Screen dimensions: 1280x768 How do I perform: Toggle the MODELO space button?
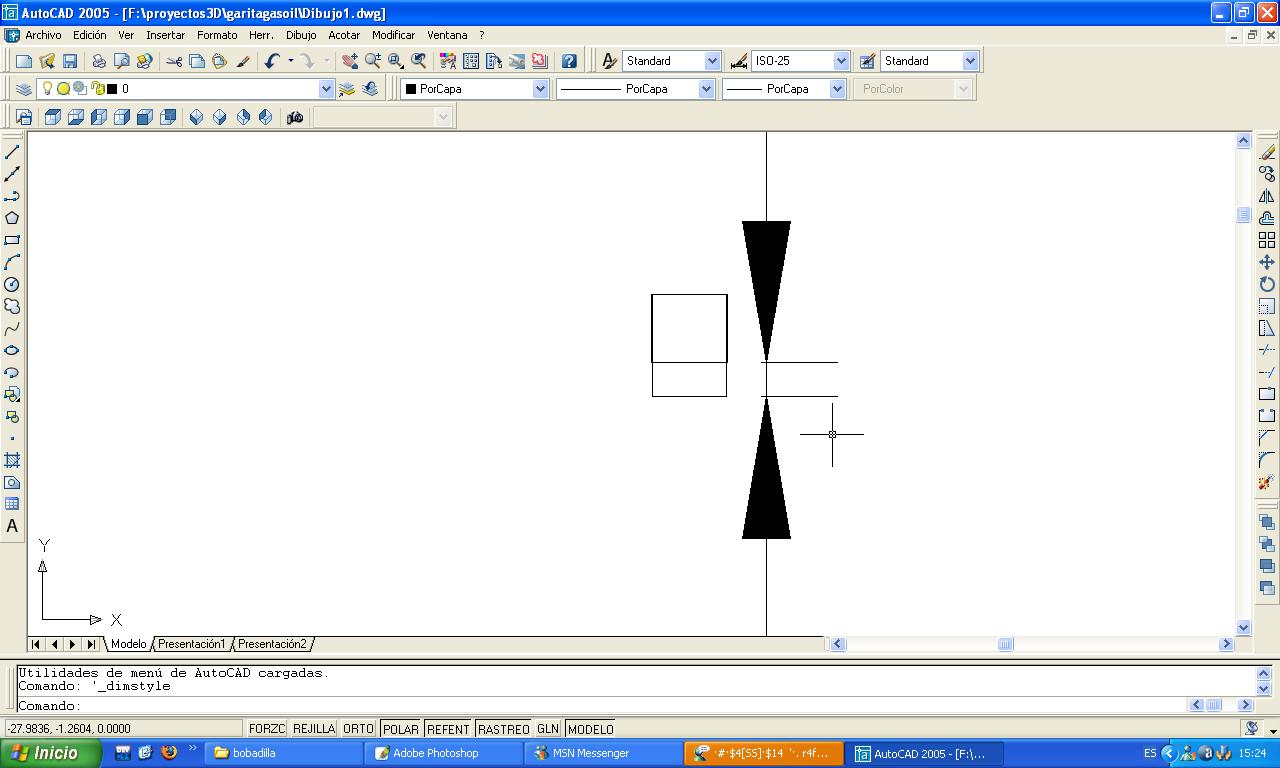[x=590, y=729]
